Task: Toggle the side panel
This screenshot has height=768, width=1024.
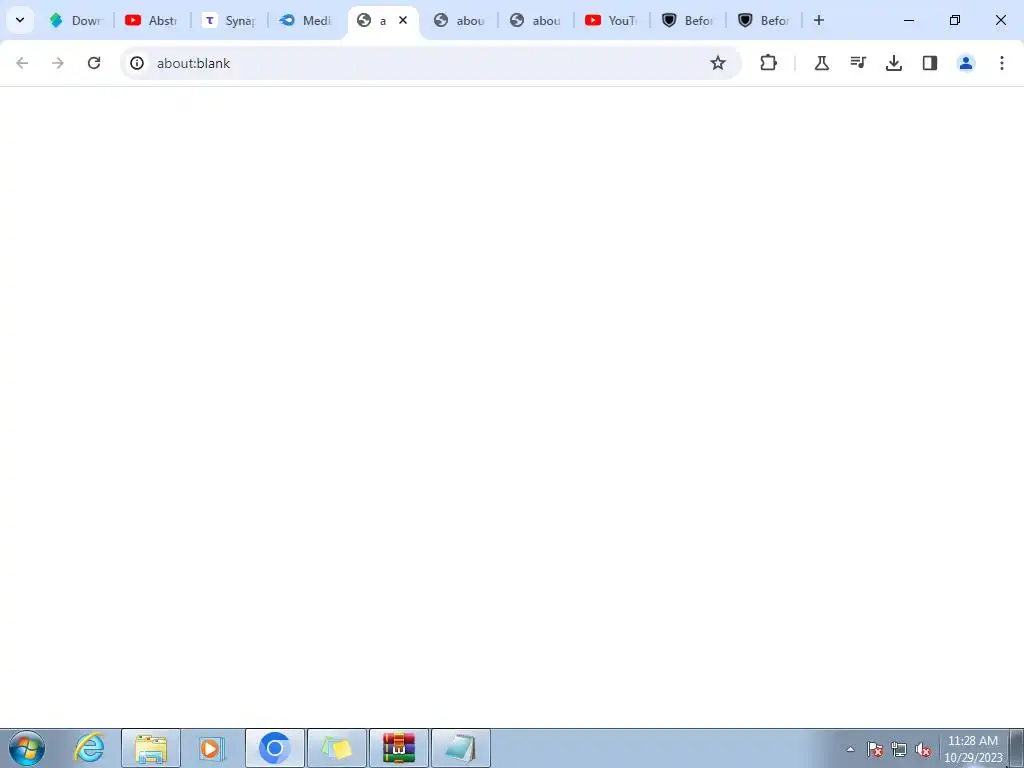Action: point(930,63)
